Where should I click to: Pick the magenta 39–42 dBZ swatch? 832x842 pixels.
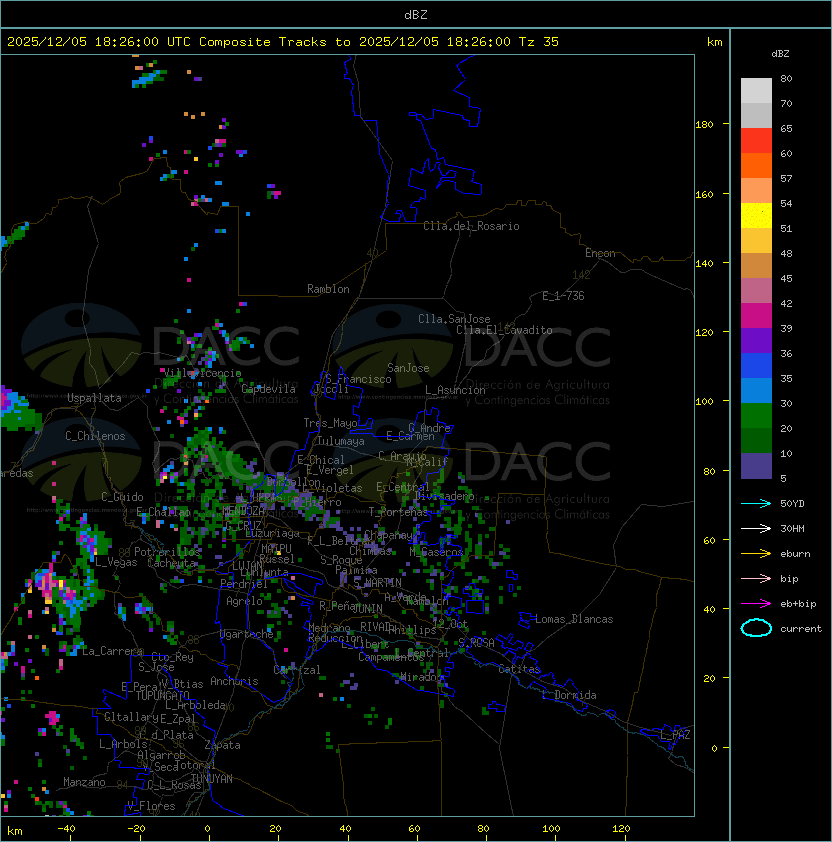coord(756,316)
